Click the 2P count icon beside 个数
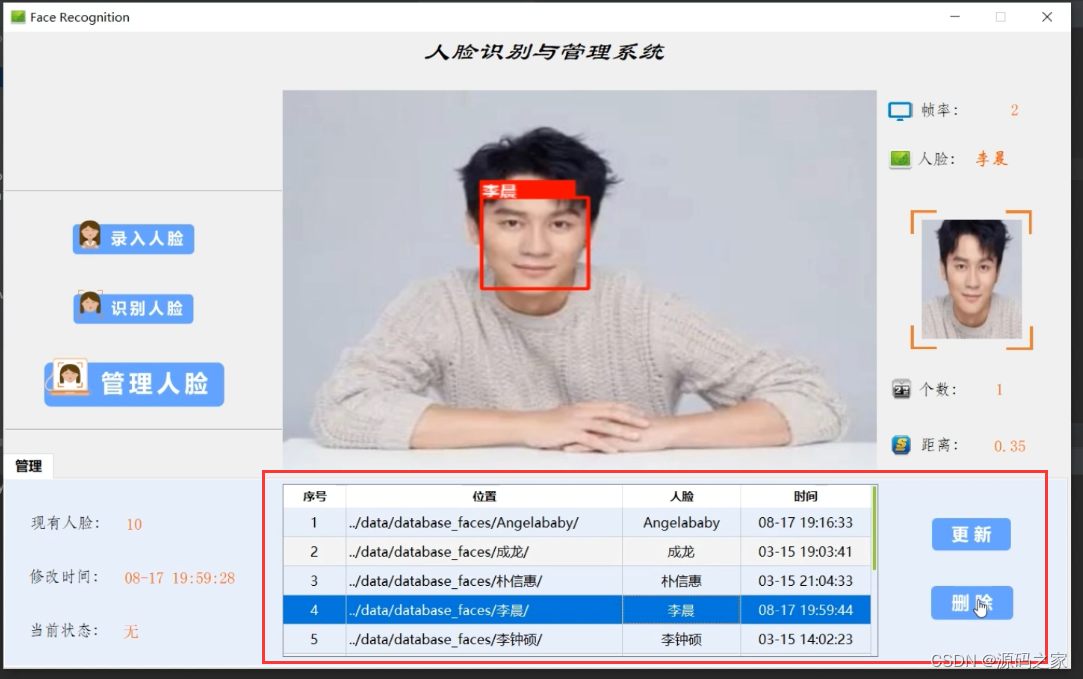Image resolution: width=1083 pixels, height=679 pixels. (x=901, y=389)
